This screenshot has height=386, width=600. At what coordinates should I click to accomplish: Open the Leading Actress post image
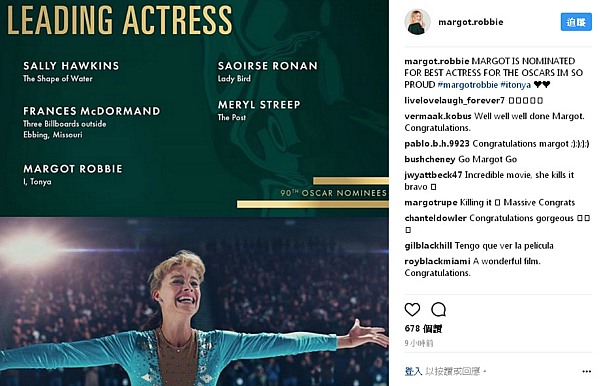[194, 193]
